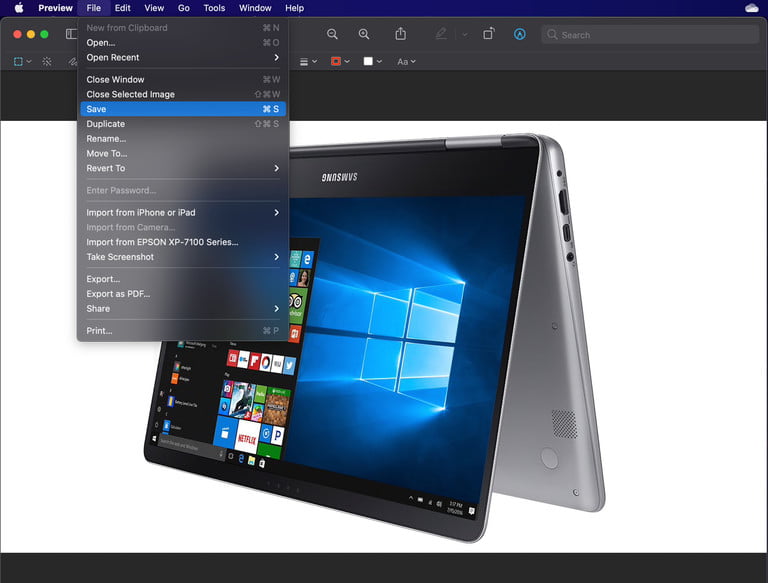Open the View menu
The height and width of the screenshot is (583, 768).
(154, 8)
